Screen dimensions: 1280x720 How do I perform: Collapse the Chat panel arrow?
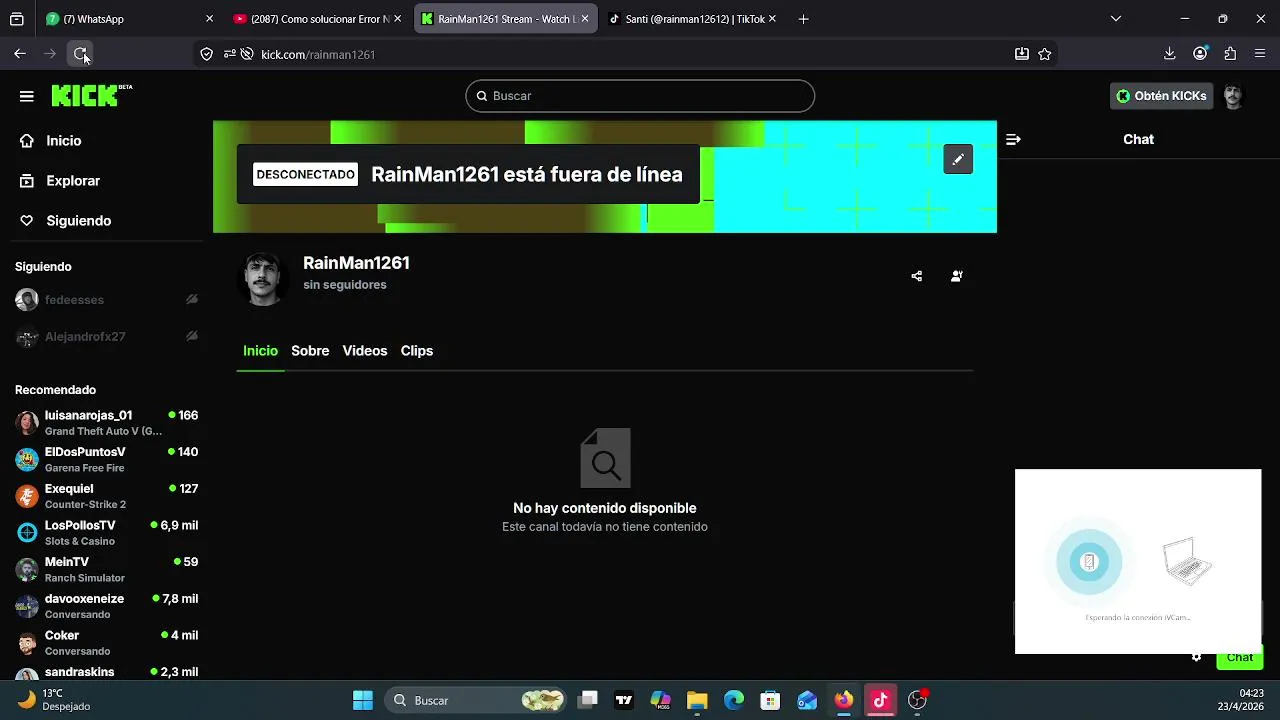(1013, 139)
